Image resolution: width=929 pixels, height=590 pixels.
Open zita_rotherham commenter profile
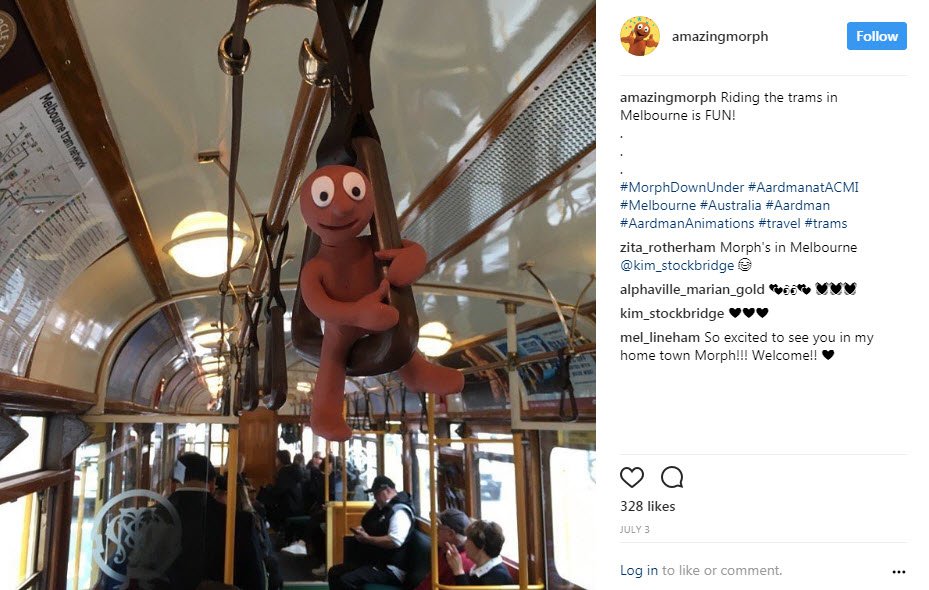[x=668, y=248]
